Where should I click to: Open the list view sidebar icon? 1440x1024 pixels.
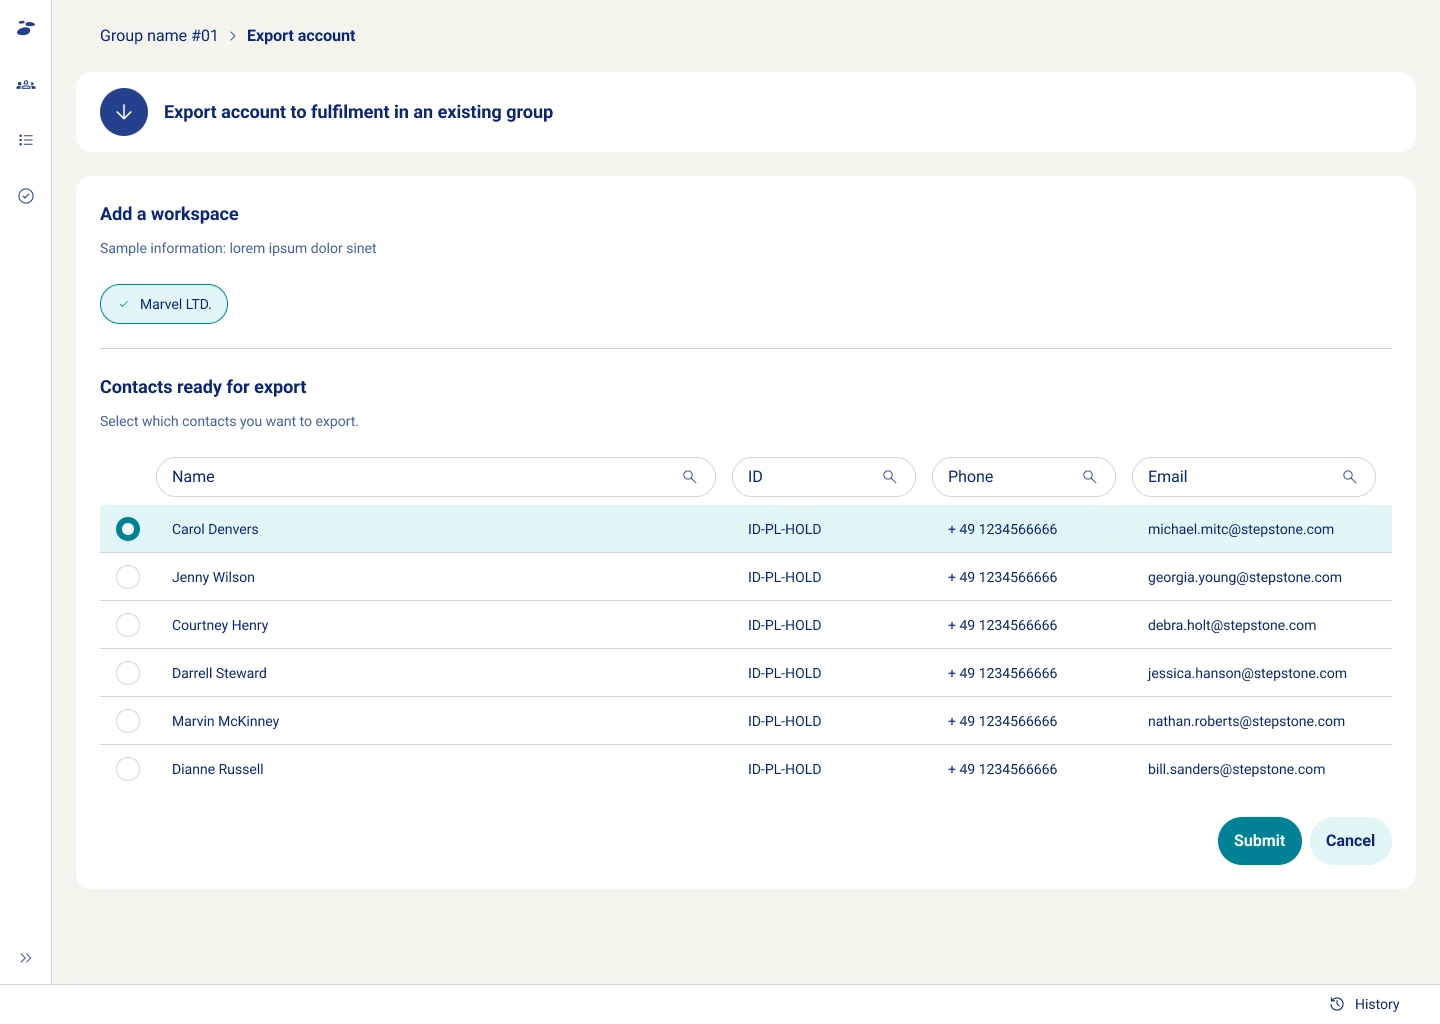click(26, 140)
